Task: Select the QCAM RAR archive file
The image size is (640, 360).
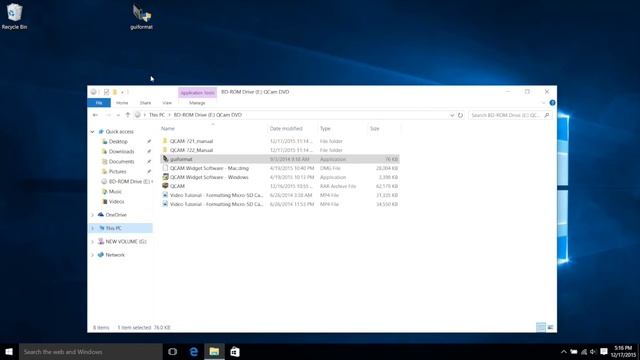Action: coord(280,186)
